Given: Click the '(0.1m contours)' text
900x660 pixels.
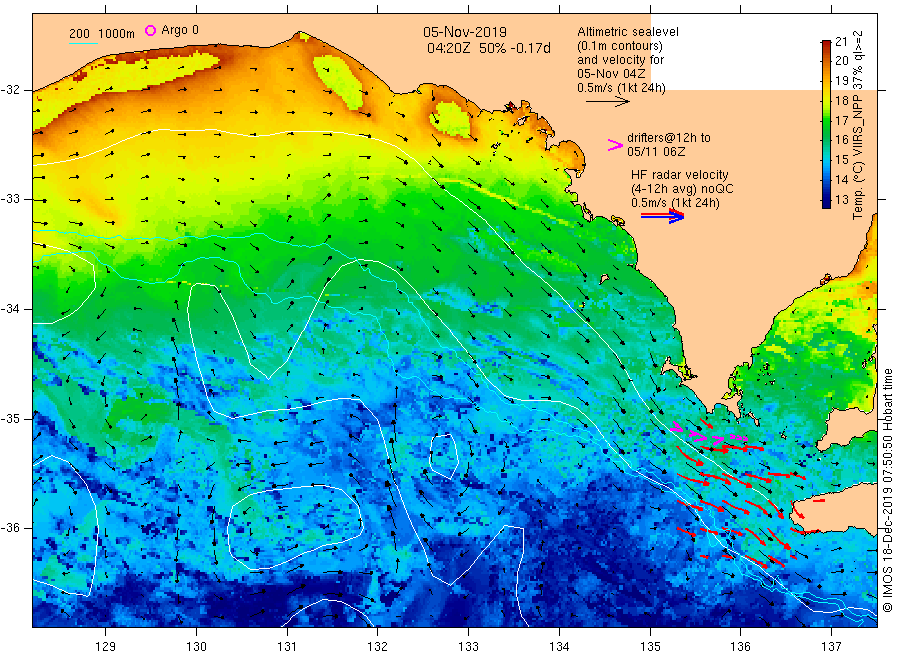Looking at the screenshot, I should 619,46.
